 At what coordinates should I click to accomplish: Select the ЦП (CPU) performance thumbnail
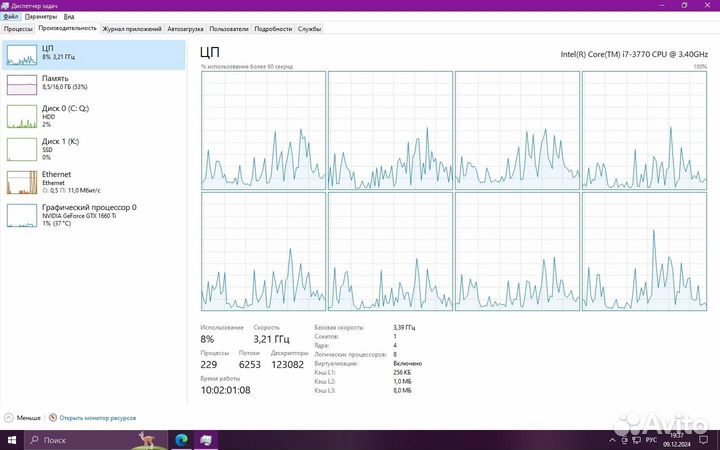pos(94,55)
